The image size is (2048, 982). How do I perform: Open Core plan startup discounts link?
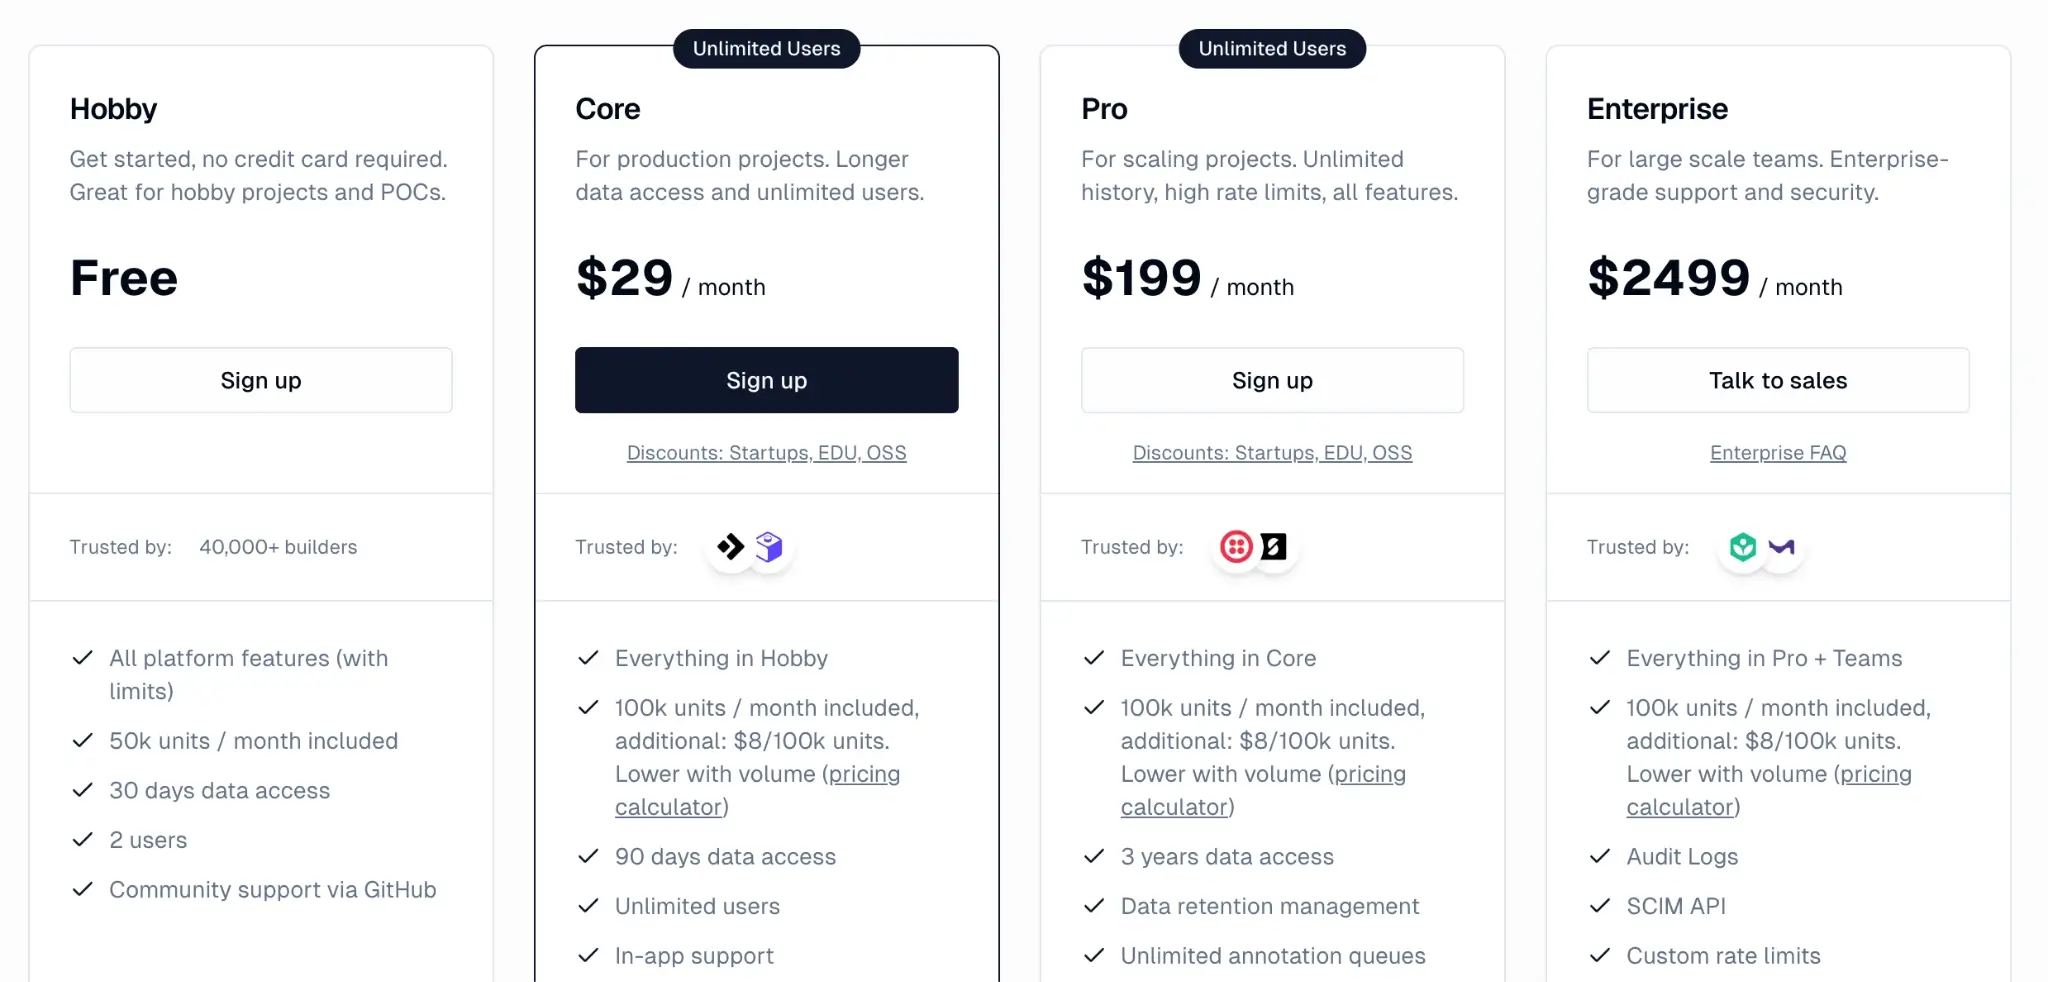[766, 453]
